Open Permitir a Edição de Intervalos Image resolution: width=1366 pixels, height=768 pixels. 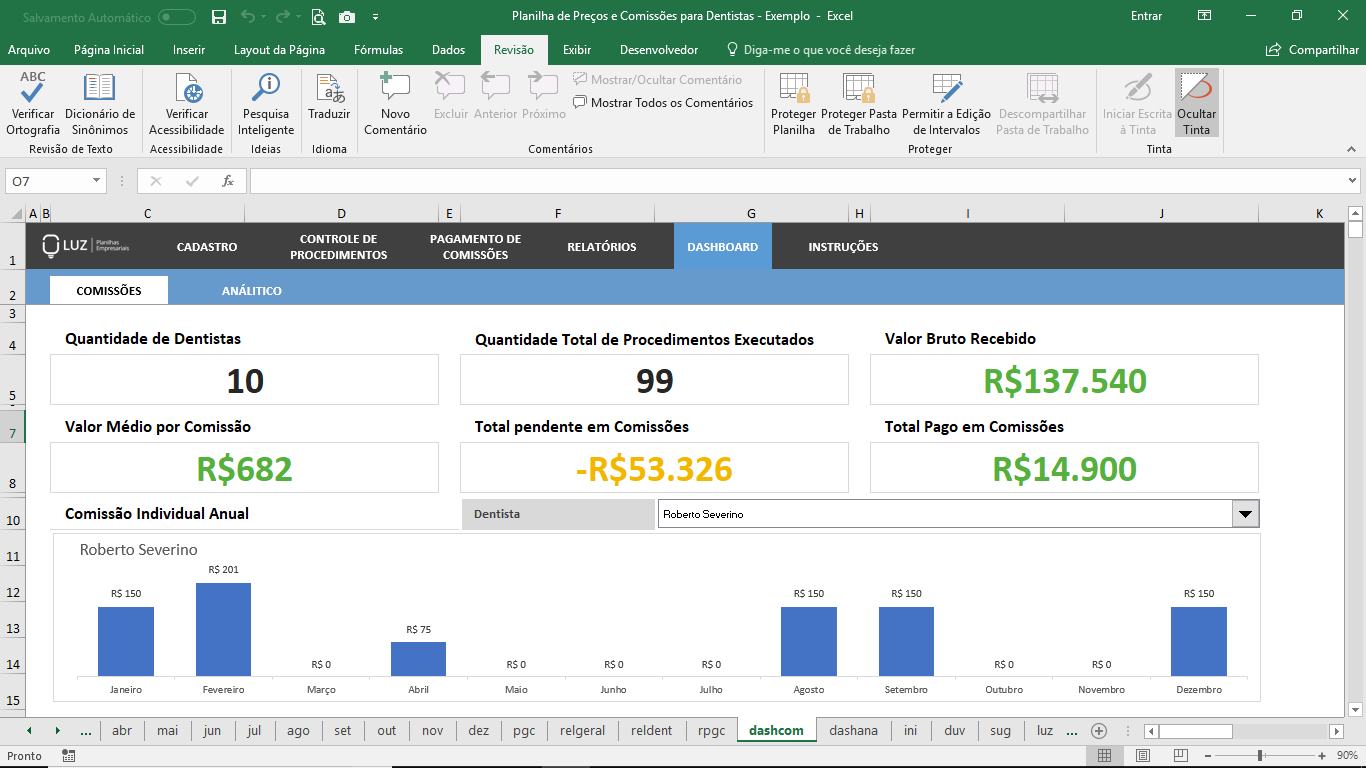click(946, 104)
